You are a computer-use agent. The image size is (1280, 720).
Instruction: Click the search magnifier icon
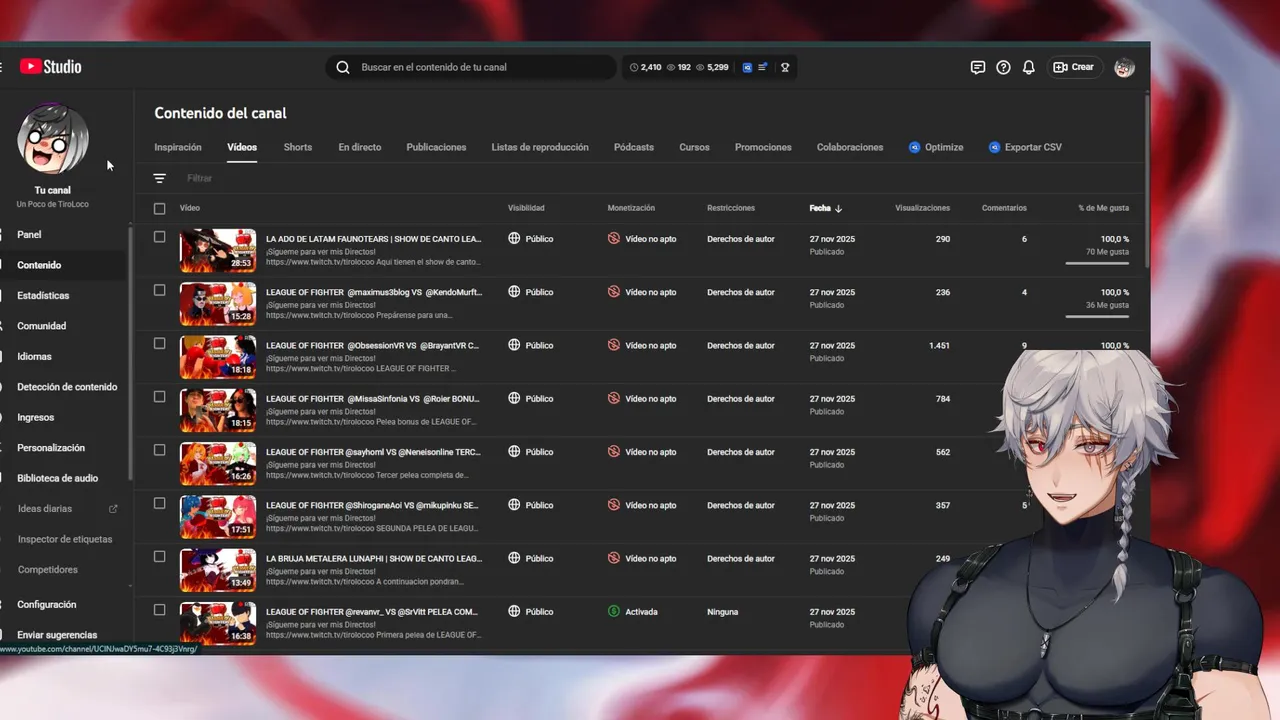[x=343, y=67]
